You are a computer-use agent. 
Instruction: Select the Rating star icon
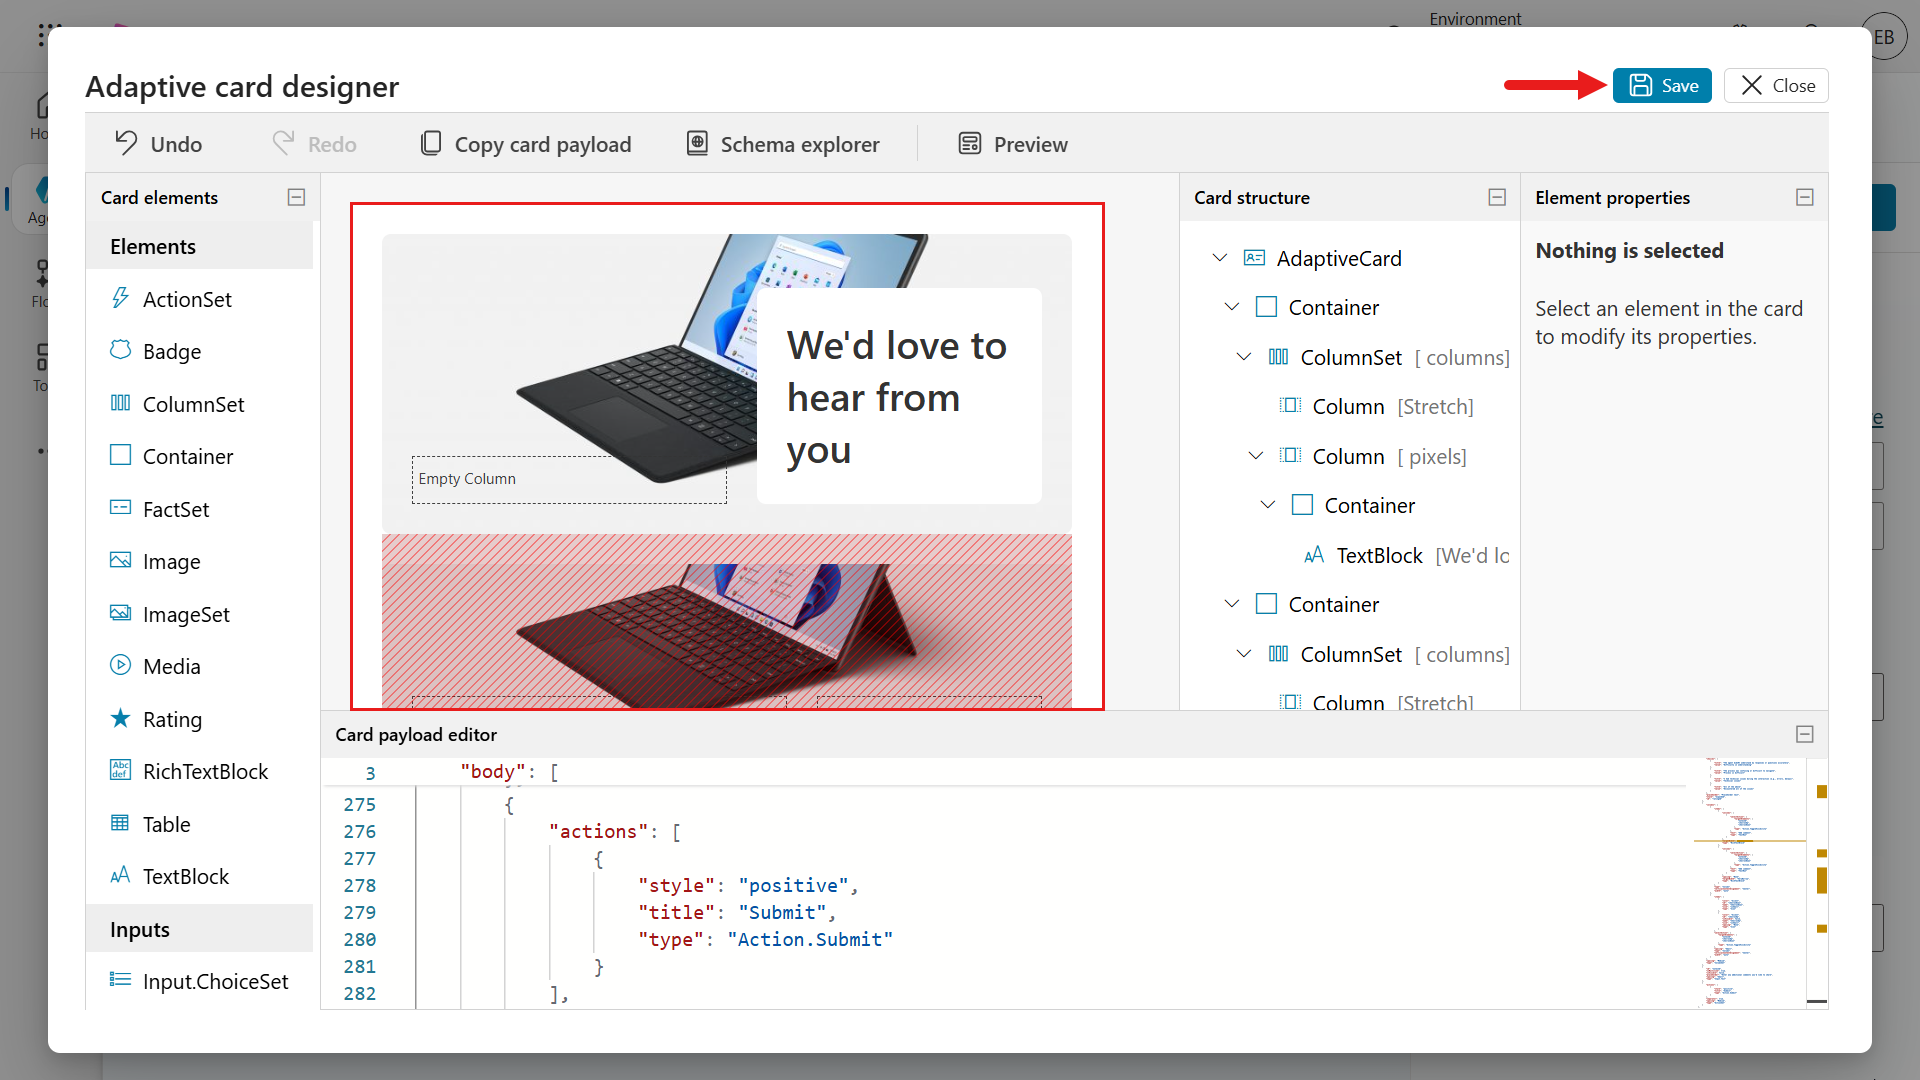pos(120,718)
